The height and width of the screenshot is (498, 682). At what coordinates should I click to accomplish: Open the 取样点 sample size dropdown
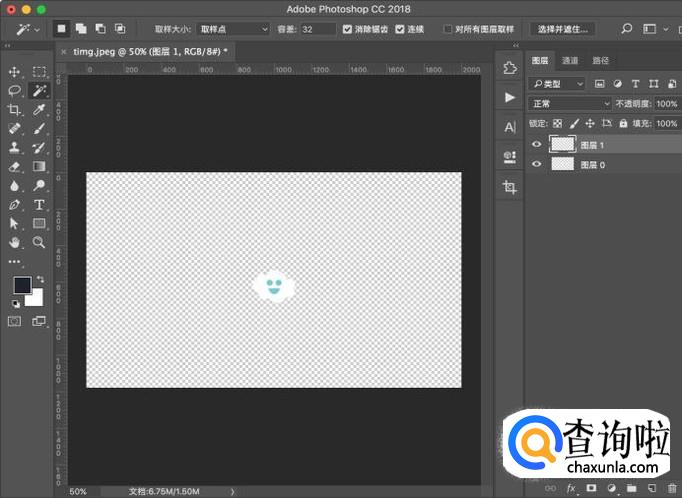[x=232, y=30]
